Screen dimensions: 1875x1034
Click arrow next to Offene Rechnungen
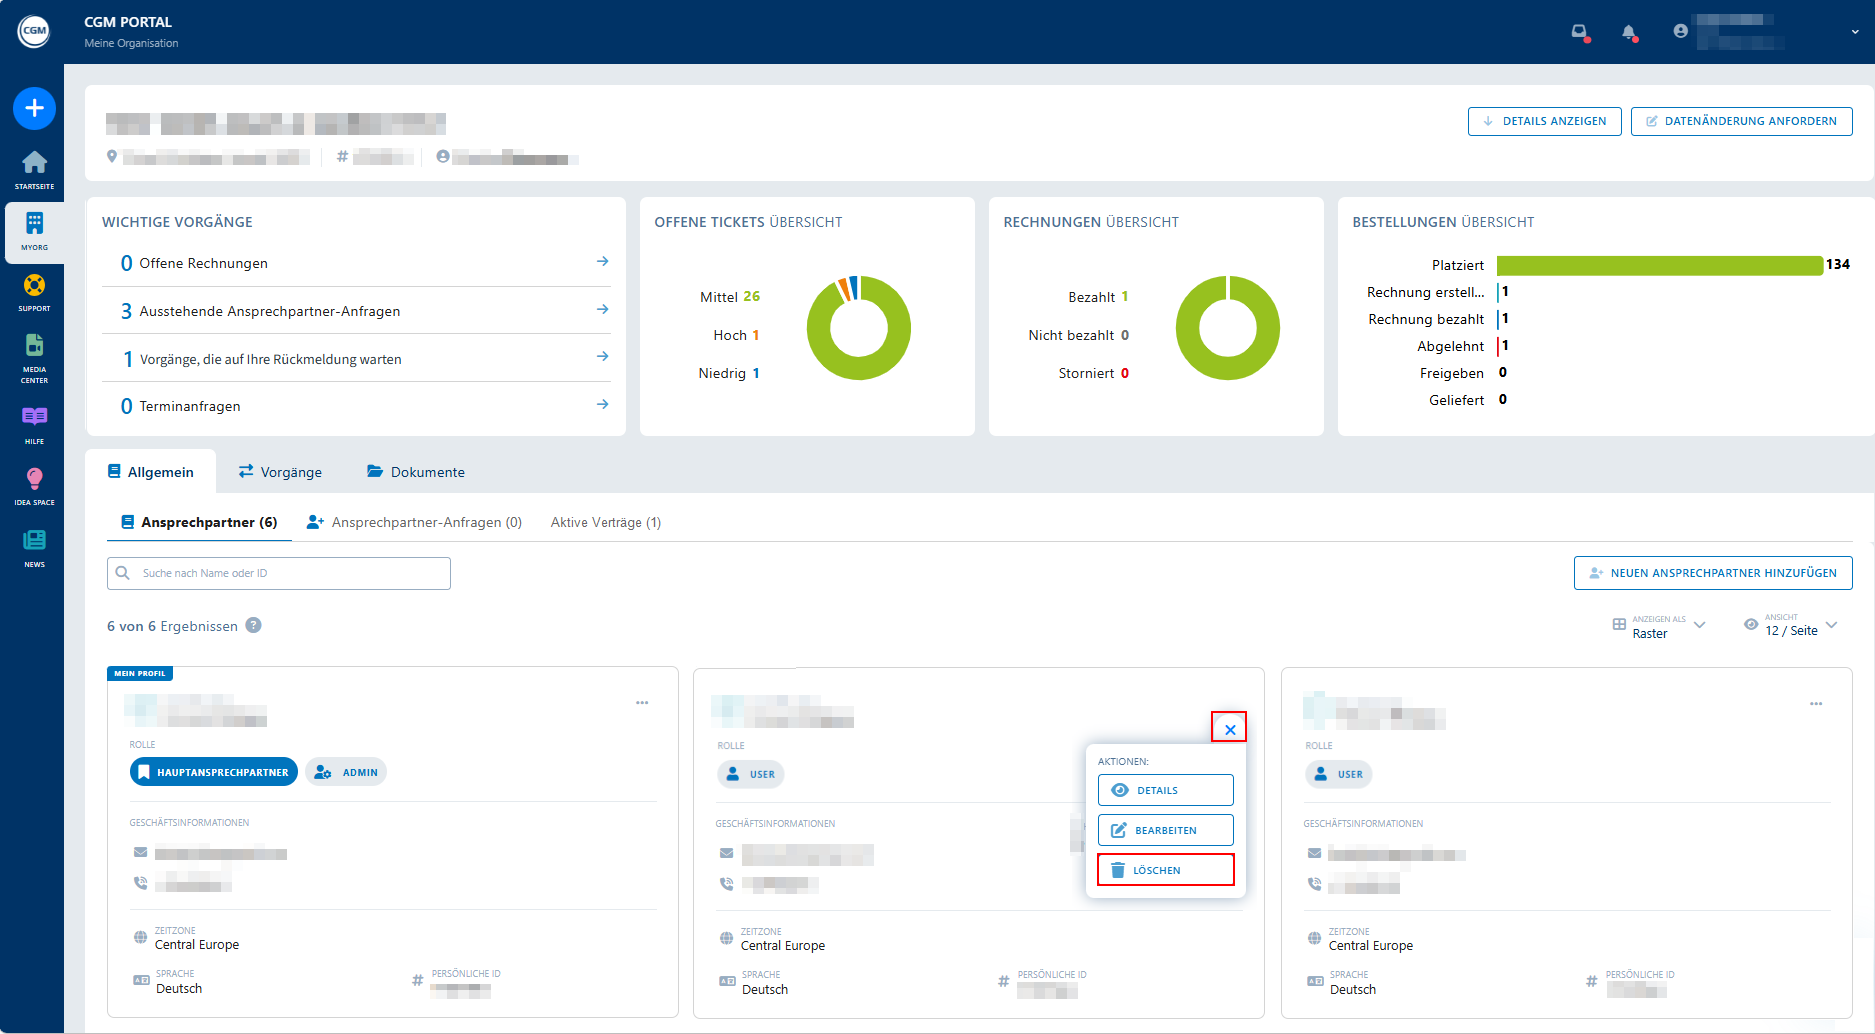[602, 261]
